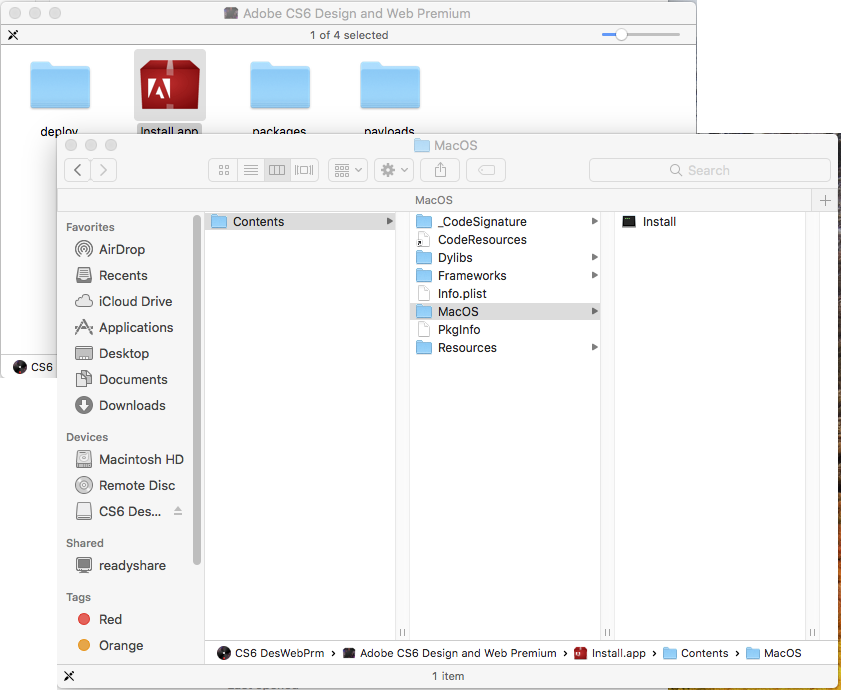841x690 pixels.
Task: Expand Contents using its disclosure arrow
Action: pyautogui.click(x=389, y=222)
